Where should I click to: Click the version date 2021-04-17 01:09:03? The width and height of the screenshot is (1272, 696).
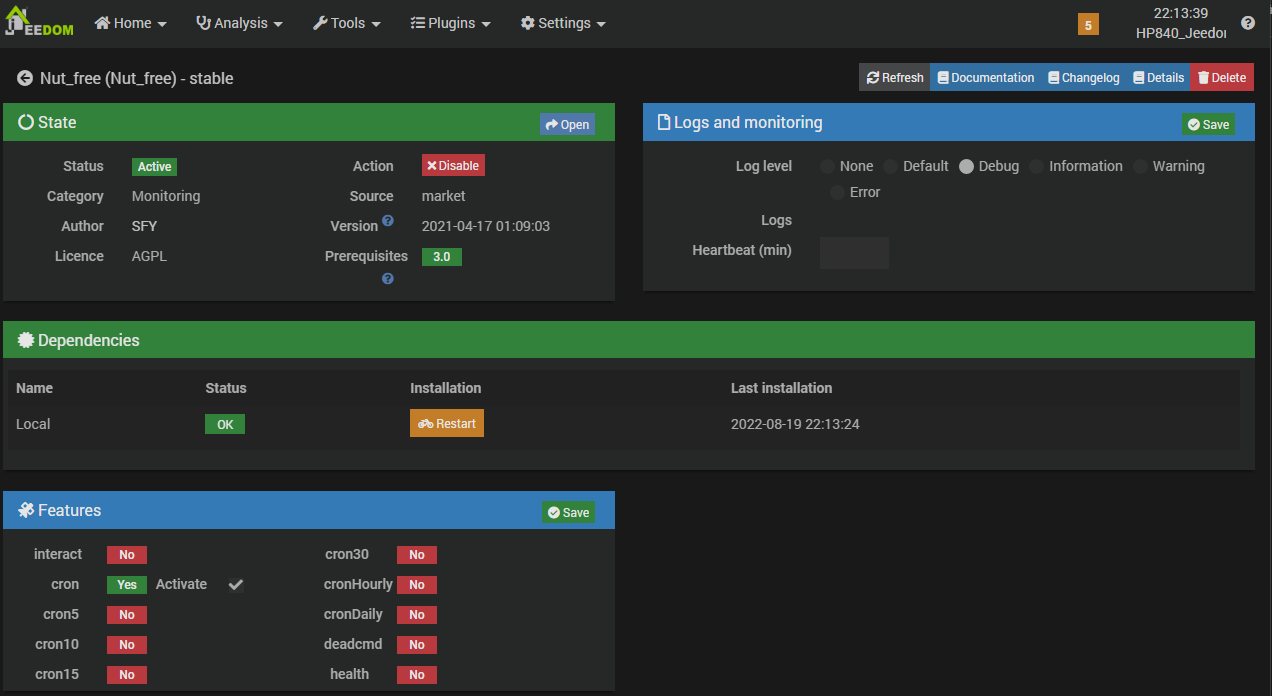(486, 226)
